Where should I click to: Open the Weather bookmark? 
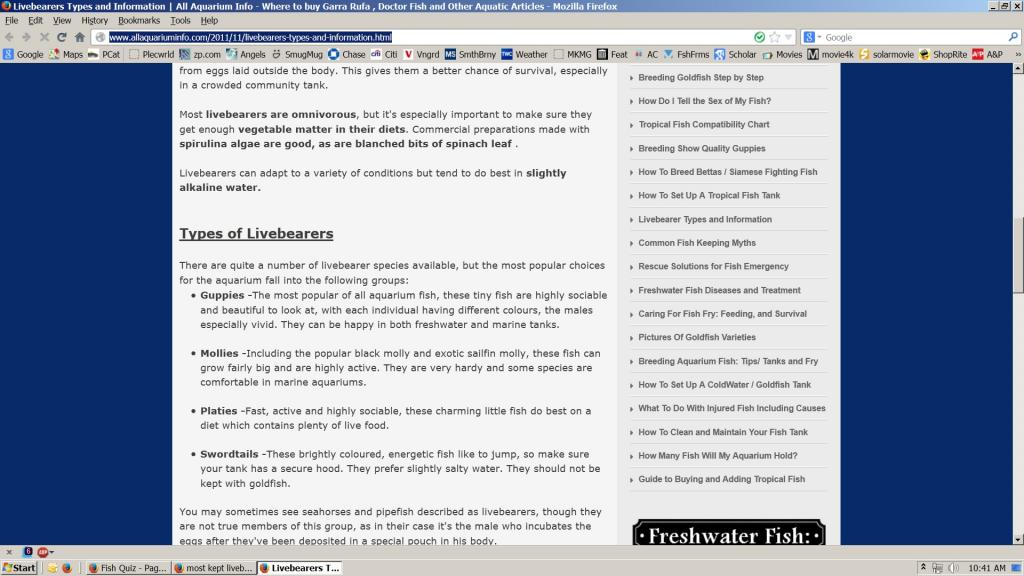pos(523,54)
